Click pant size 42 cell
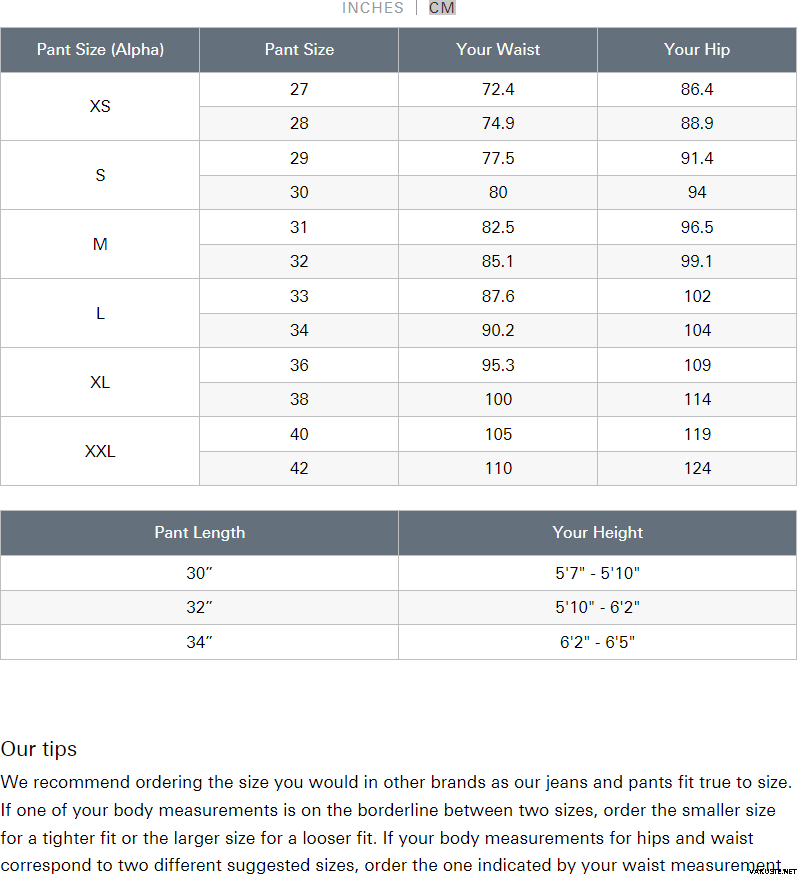Screen dimensions: 797x874 pos(299,468)
